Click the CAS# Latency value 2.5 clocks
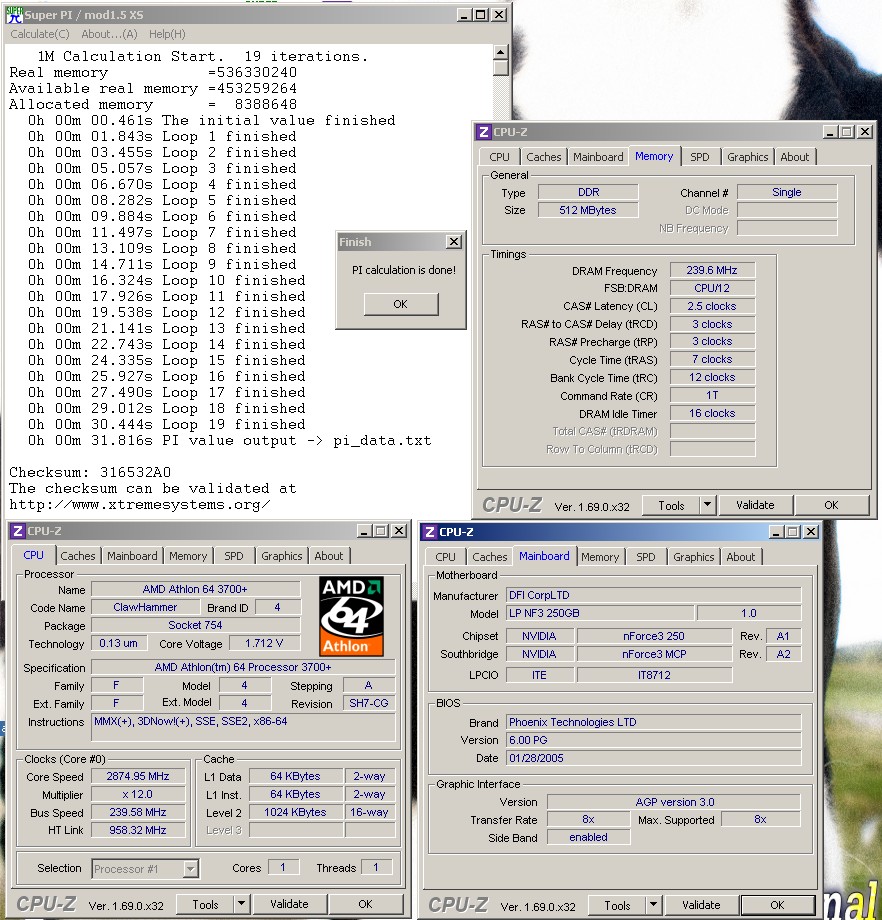 [x=712, y=306]
